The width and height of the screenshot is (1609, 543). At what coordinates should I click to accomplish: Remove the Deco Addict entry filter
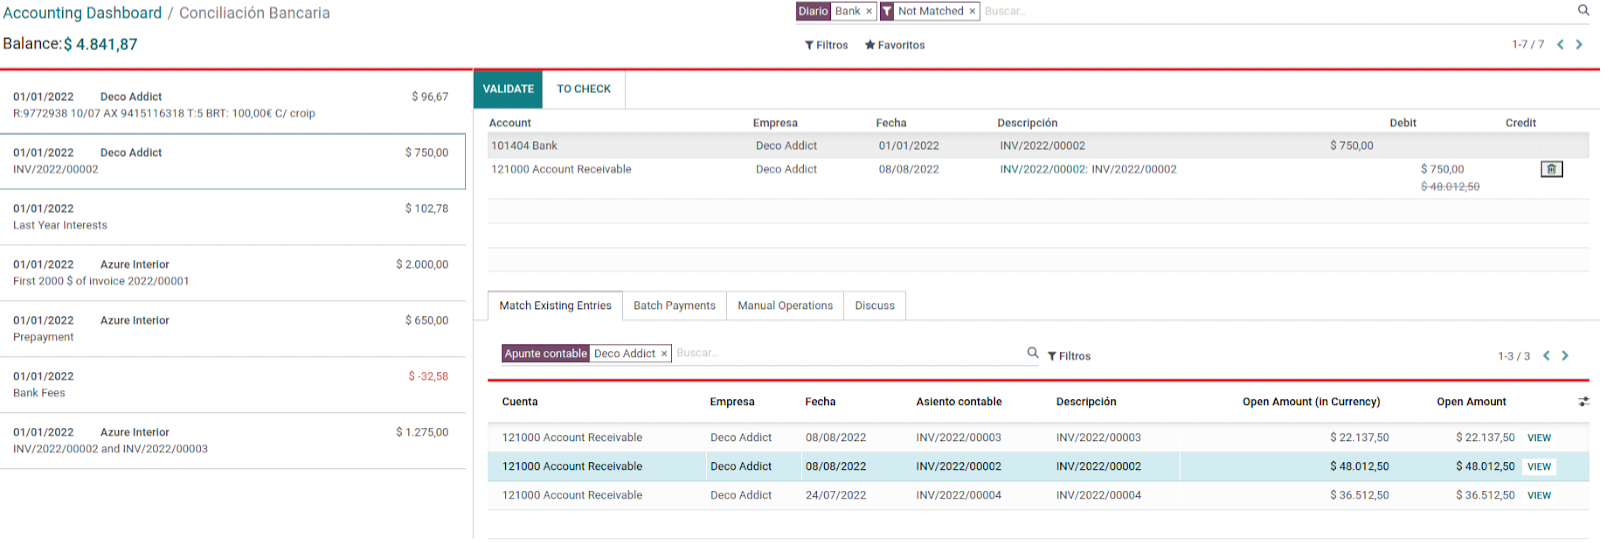click(x=664, y=354)
